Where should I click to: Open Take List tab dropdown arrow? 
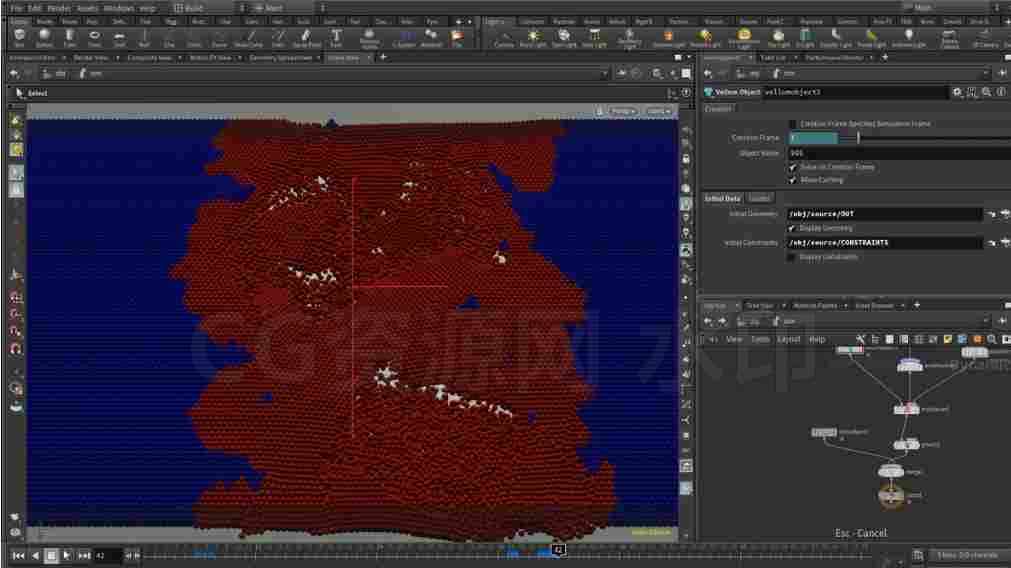(x=795, y=58)
